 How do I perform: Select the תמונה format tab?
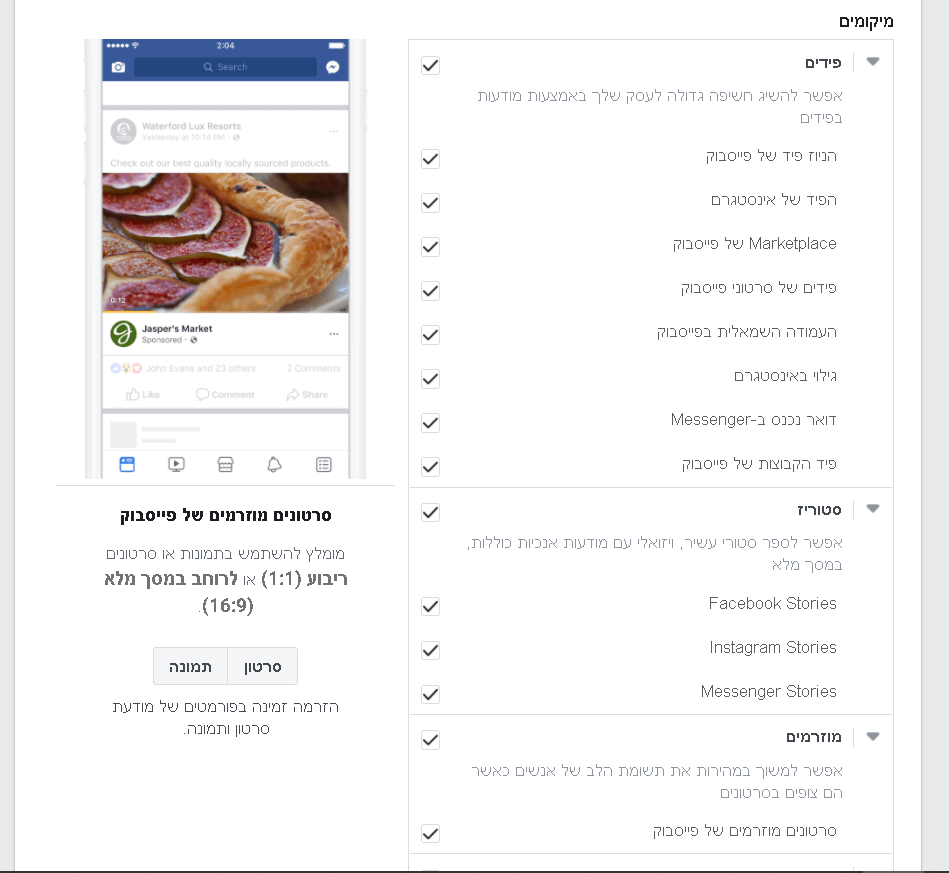[190, 666]
